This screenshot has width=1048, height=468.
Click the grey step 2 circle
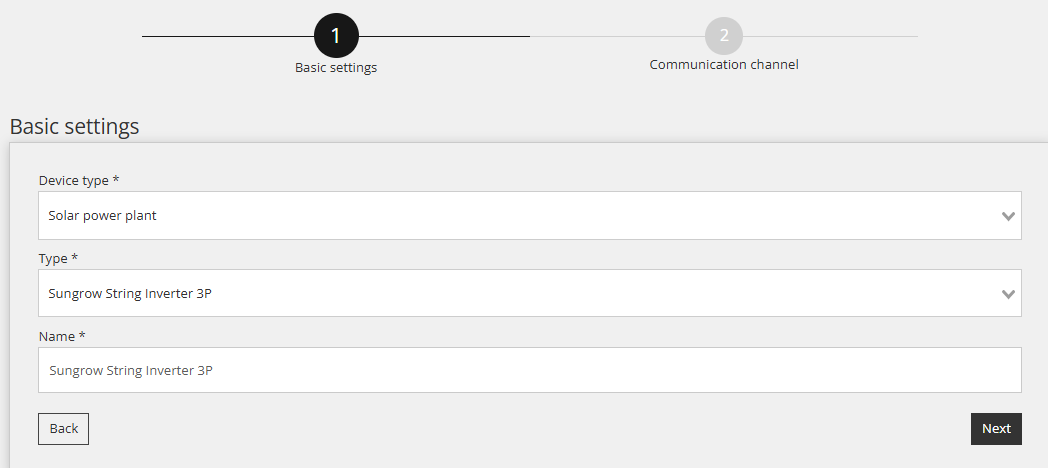pos(724,36)
